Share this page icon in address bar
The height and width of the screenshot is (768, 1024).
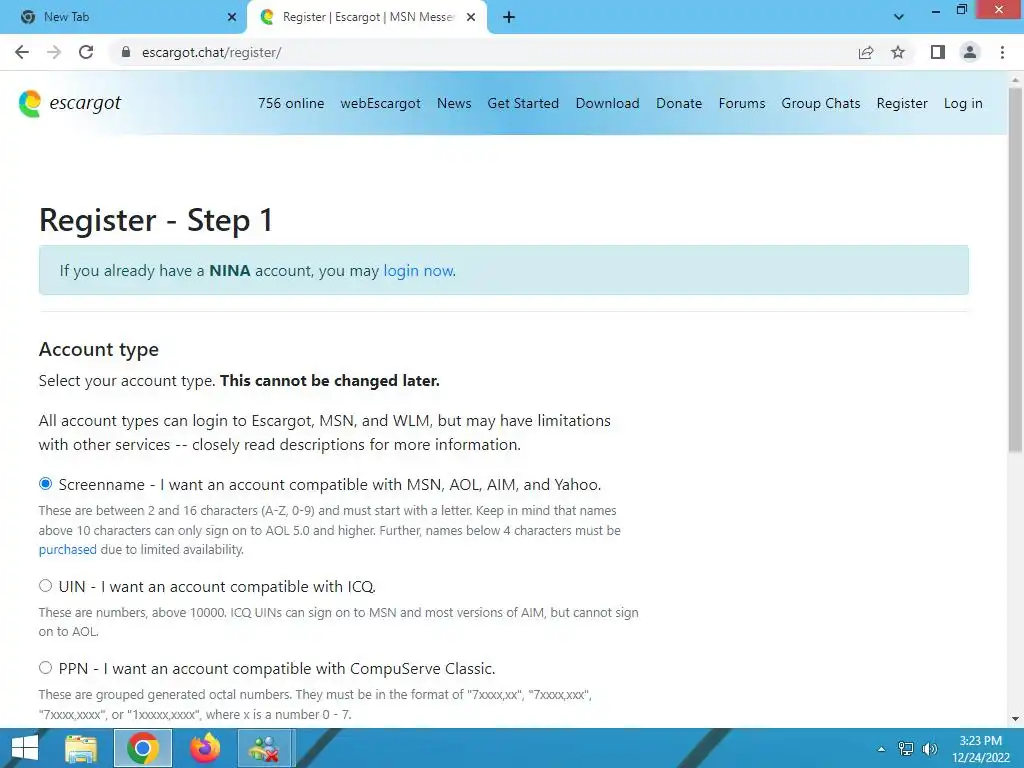tap(866, 52)
